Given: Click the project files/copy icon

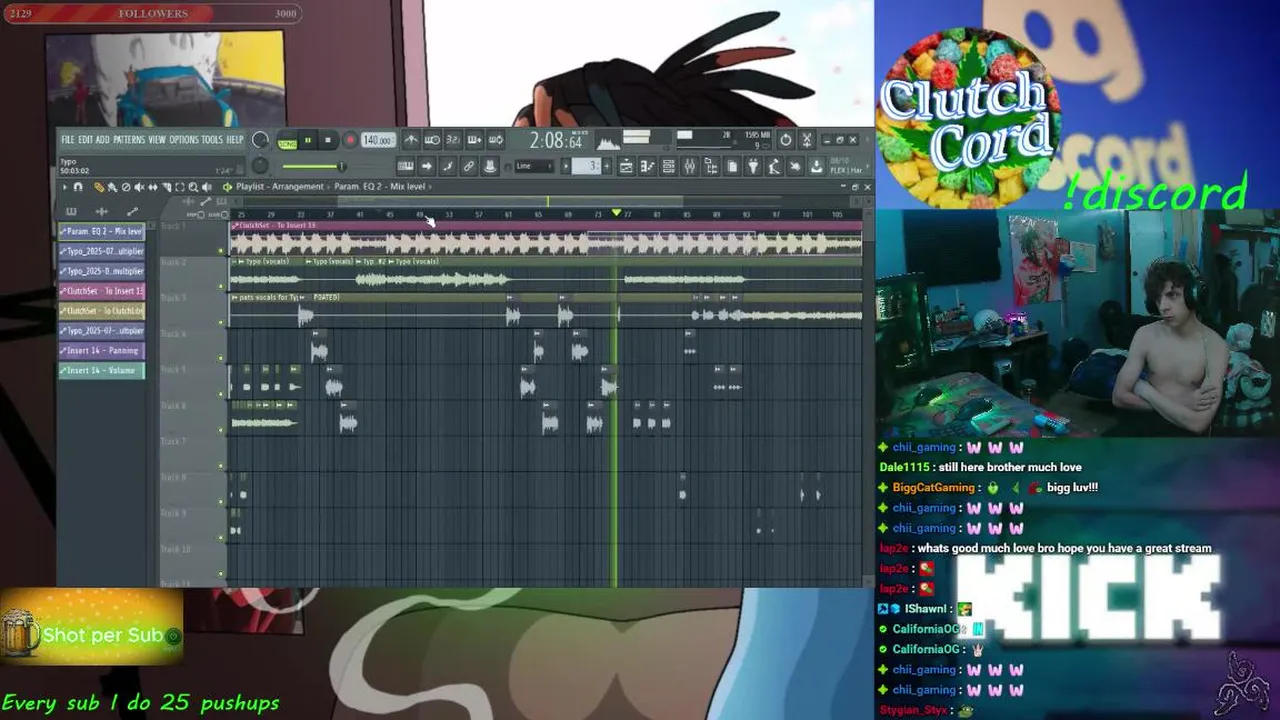Looking at the screenshot, I should (x=732, y=166).
